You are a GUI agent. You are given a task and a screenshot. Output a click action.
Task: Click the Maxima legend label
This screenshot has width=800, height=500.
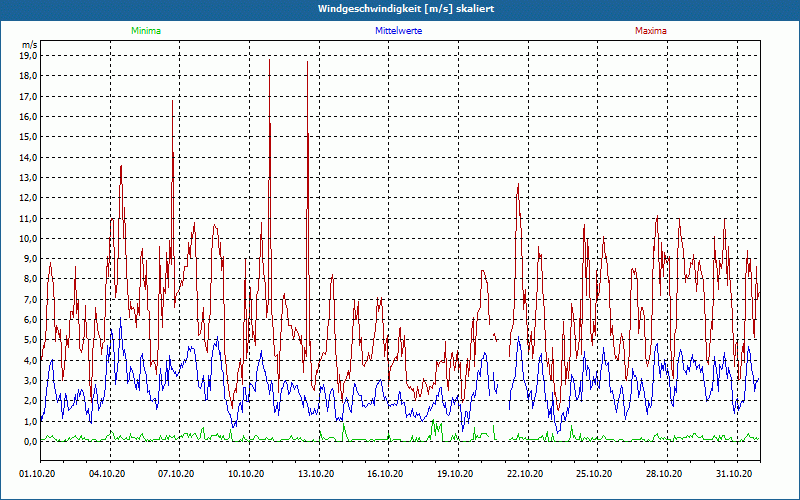click(x=651, y=31)
